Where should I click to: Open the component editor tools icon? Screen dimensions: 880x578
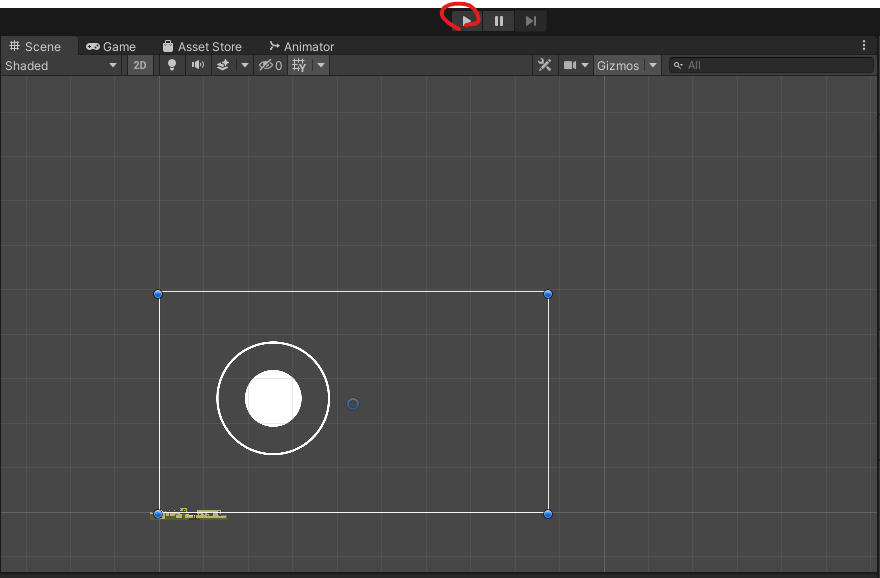tap(544, 66)
